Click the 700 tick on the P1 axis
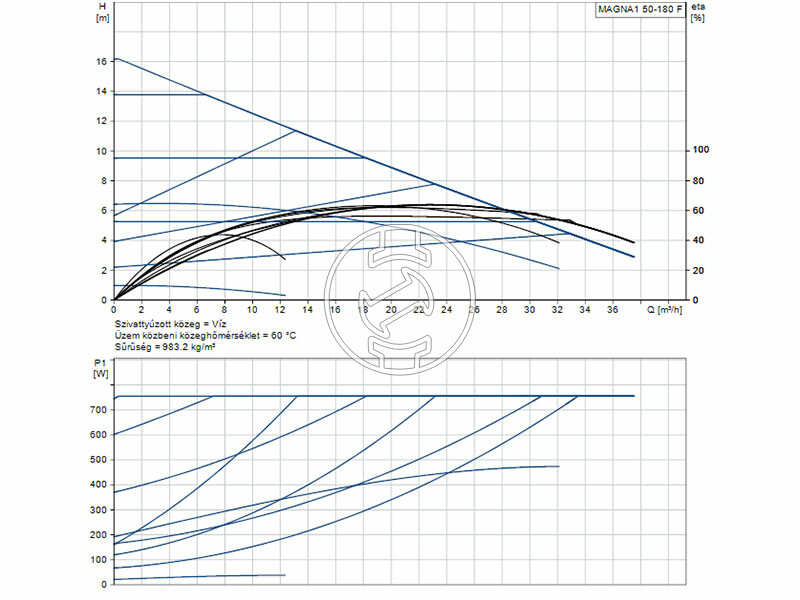This screenshot has height=600, width=800. pos(98,410)
